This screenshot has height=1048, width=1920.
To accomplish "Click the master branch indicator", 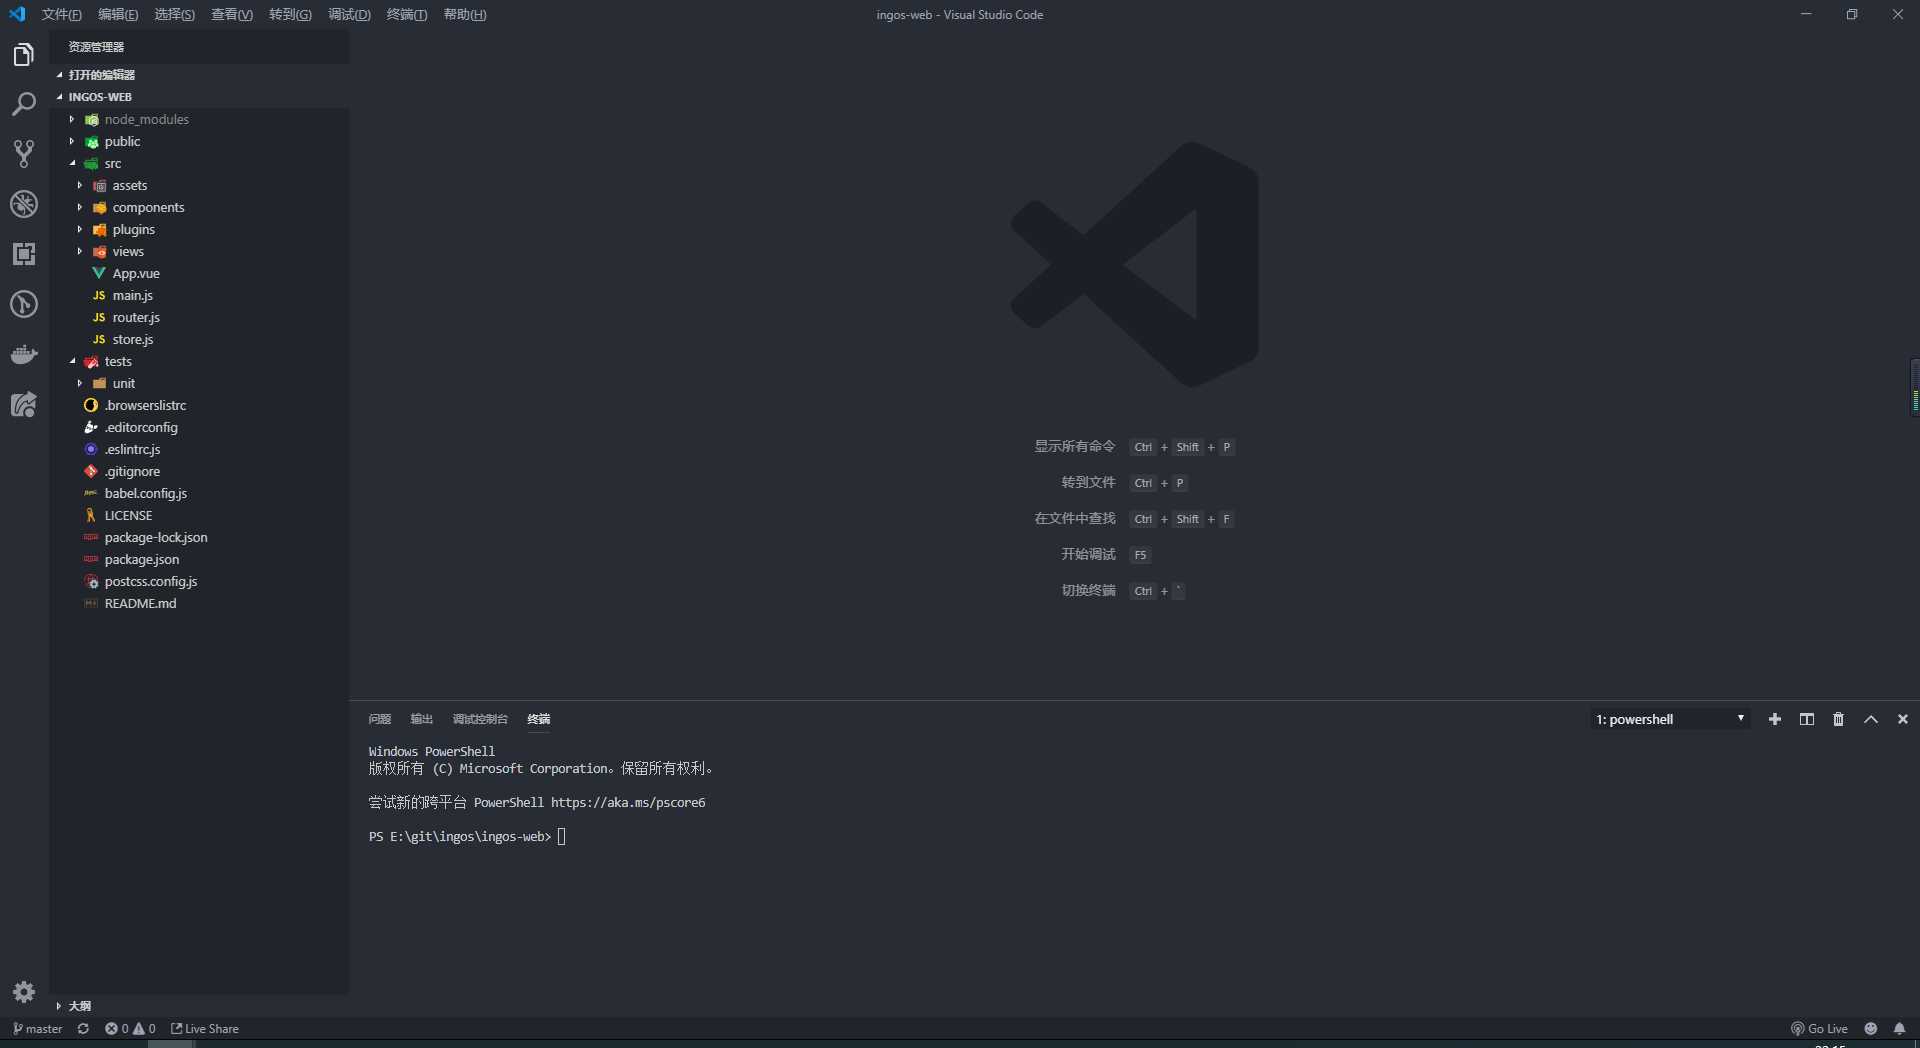I will [x=37, y=1028].
